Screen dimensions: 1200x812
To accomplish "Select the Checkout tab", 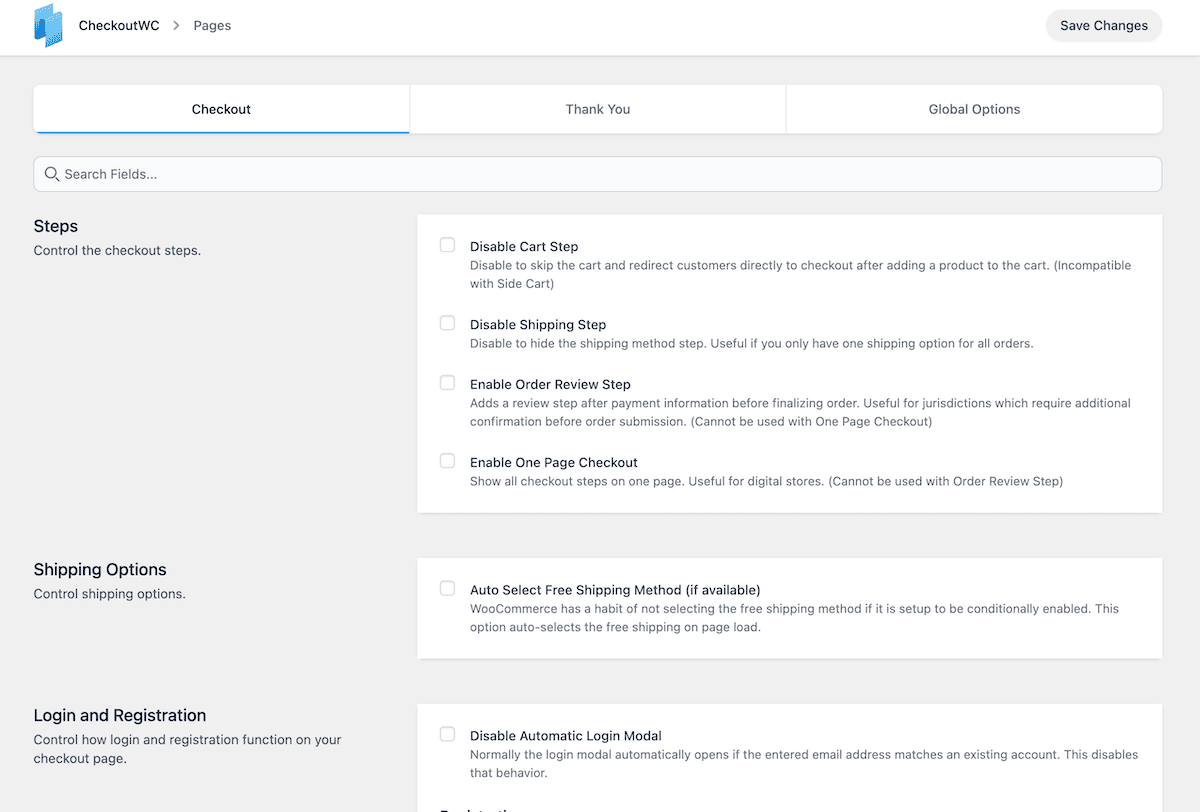I will tap(221, 109).
